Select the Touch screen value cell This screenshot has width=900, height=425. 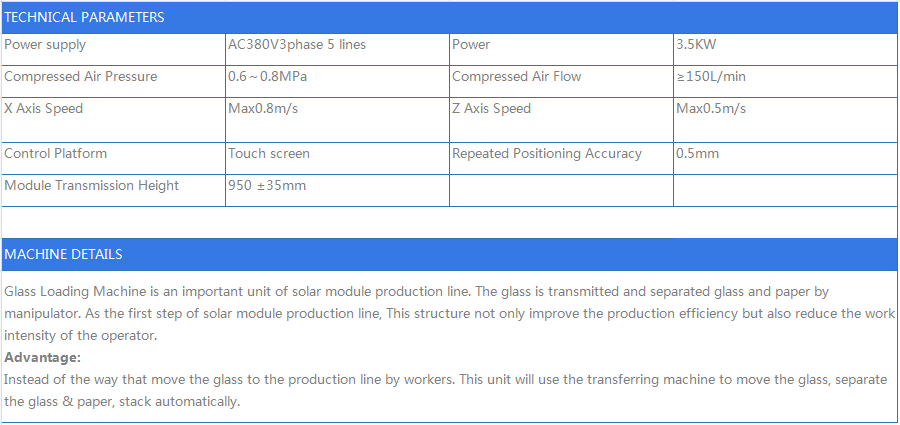click(338, 159)
